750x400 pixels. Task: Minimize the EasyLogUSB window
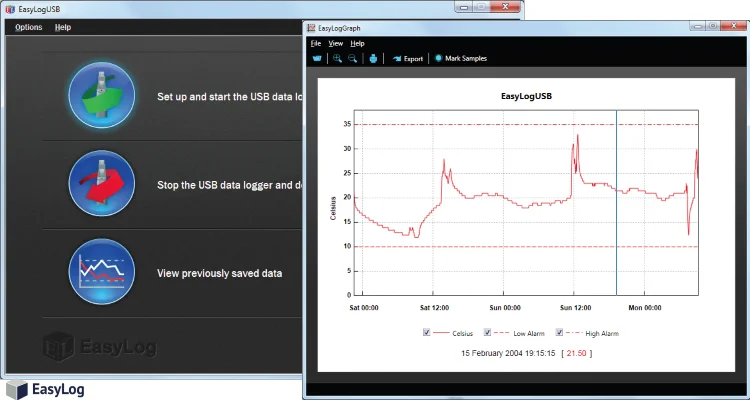463,7
